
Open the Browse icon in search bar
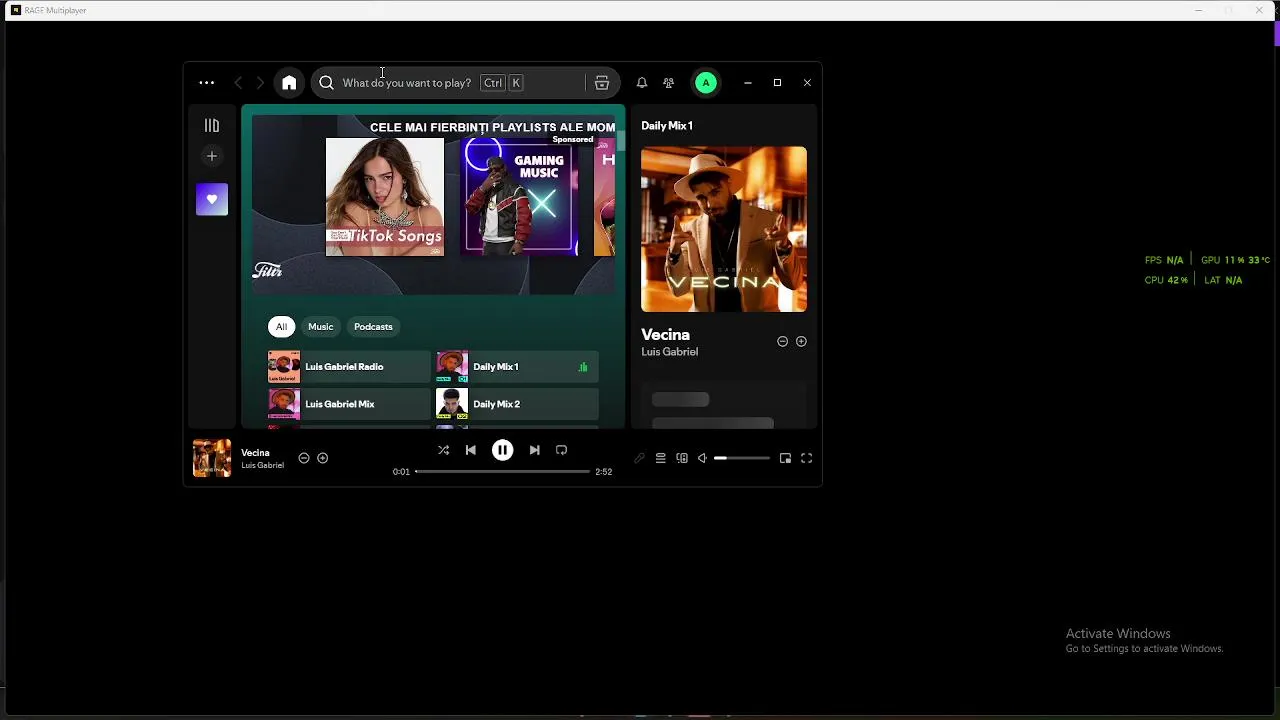pyautogui.click(x=602, y=83)
